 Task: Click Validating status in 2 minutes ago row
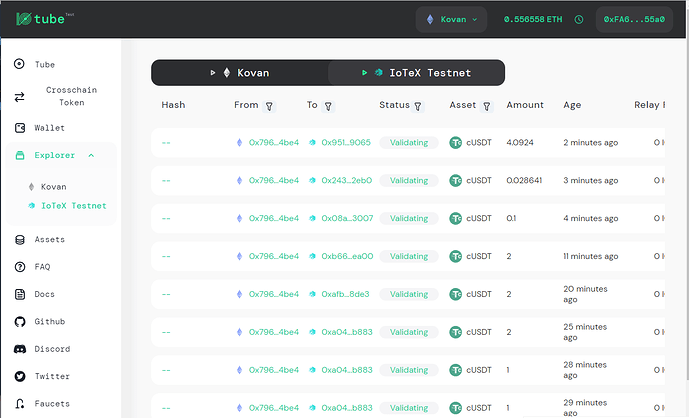coord(409,142)
